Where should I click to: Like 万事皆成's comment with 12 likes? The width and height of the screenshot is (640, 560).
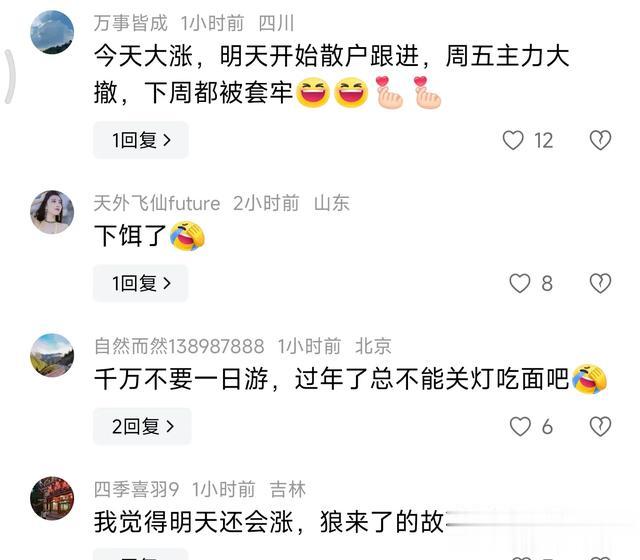pyautogui.click(x=513, y=140)
